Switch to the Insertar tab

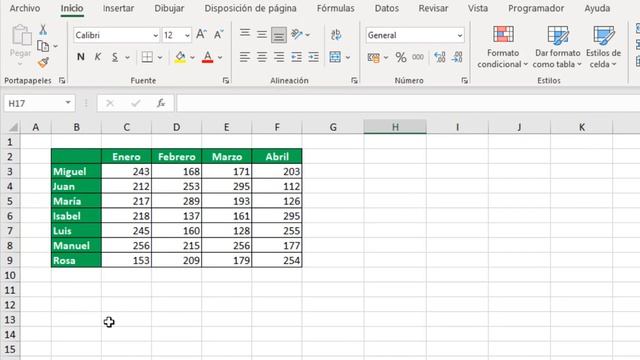(x=118, y=8)
